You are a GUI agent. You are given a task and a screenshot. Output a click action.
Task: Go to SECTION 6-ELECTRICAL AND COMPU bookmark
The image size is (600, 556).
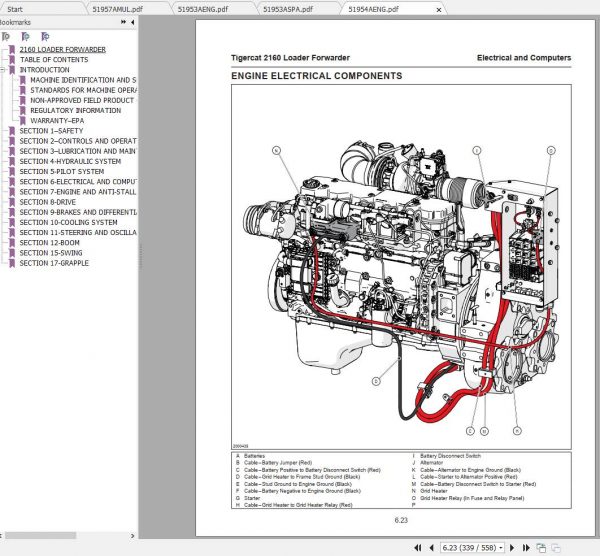pyautogui.click(x=78, y=181)
